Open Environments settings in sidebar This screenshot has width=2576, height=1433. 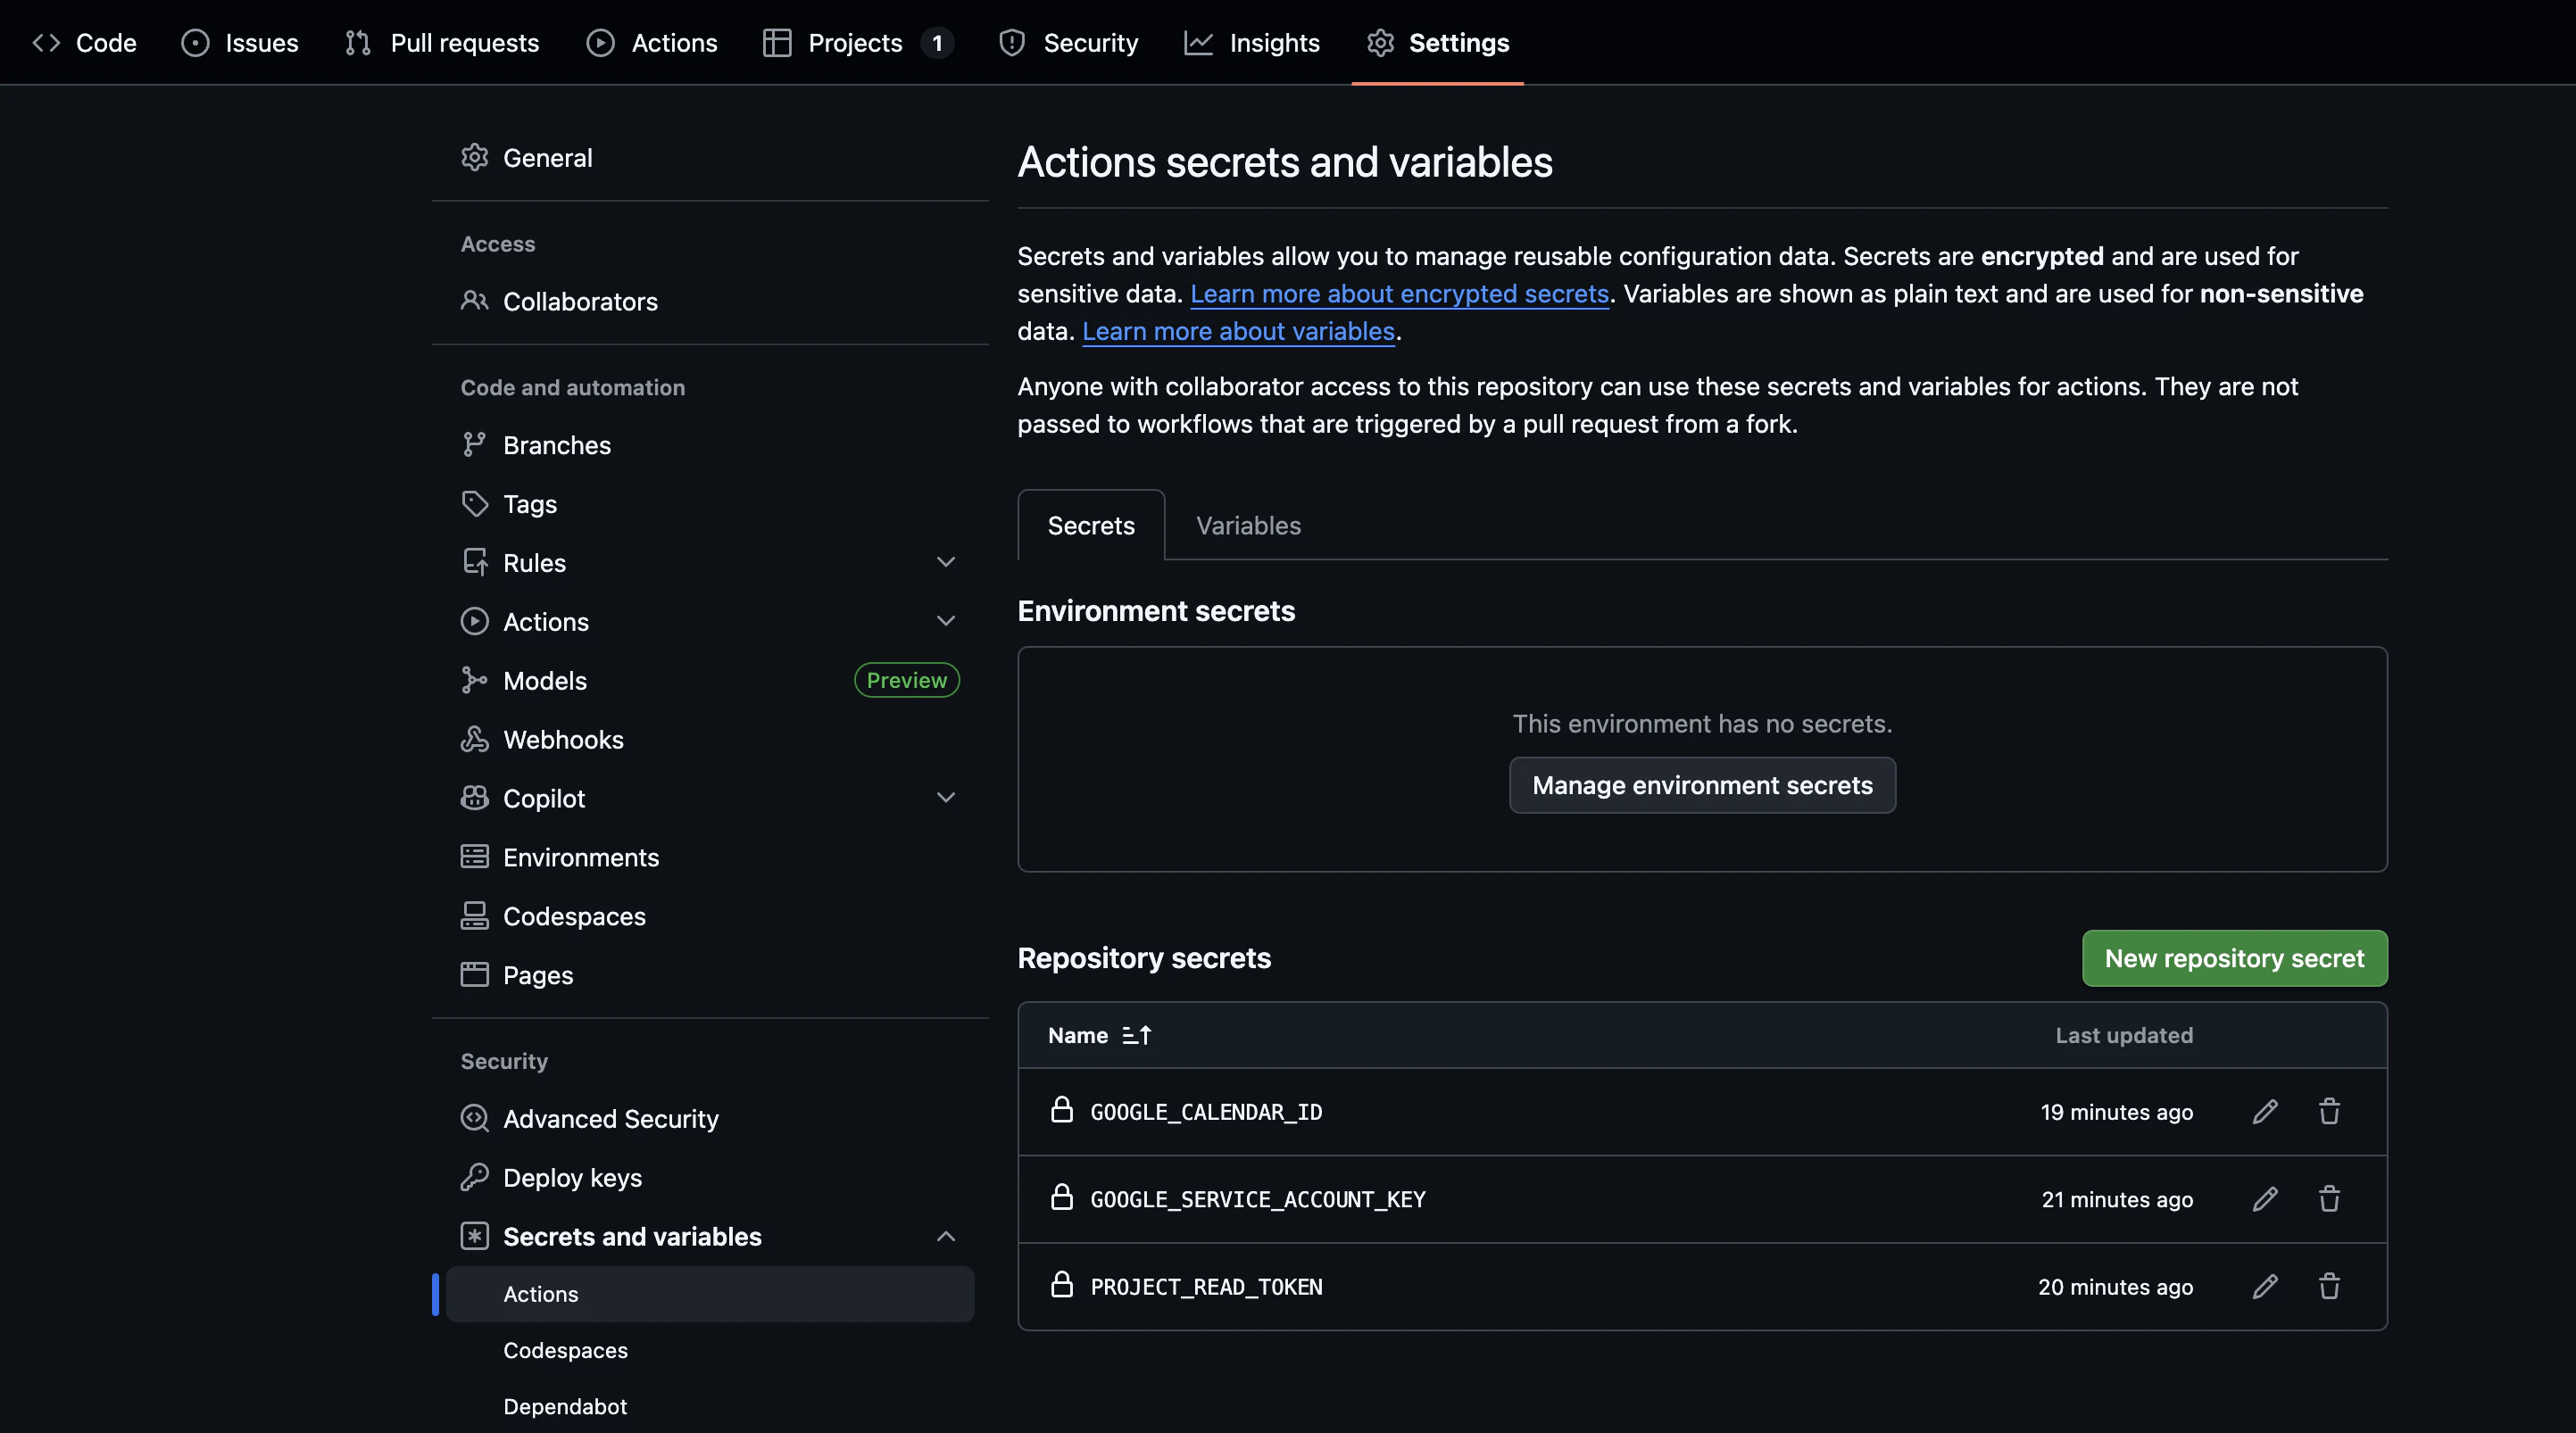[x=710, y=857]
